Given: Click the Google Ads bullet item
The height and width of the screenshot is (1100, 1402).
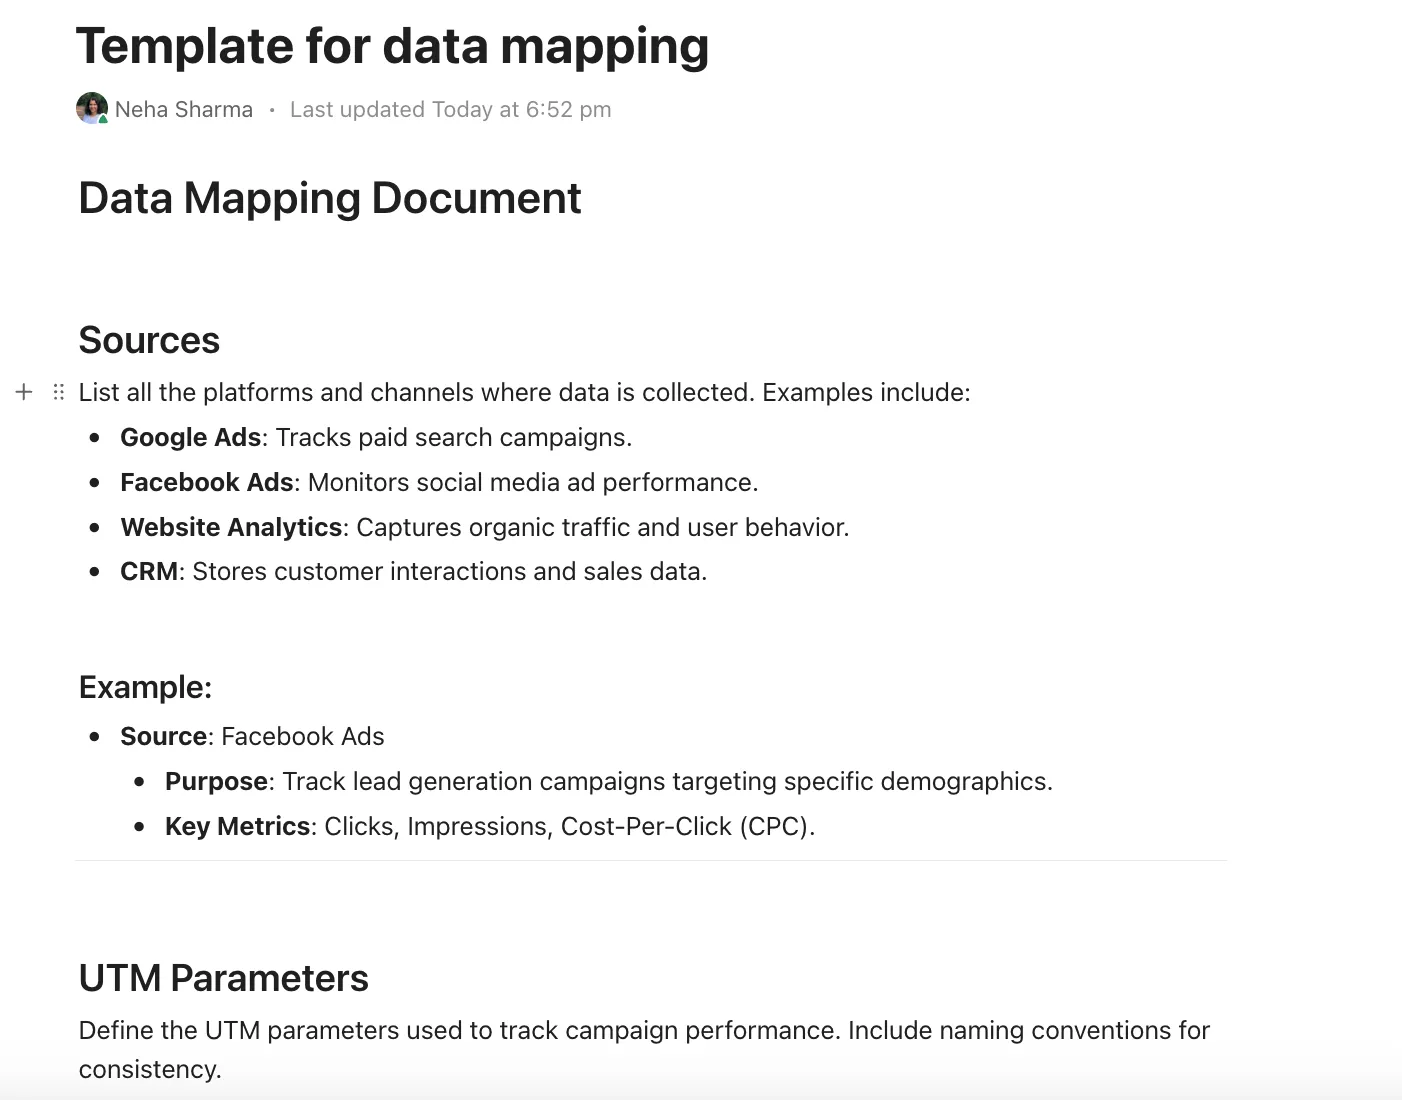Looking at the screenshot, I should (x=376, y=437).
